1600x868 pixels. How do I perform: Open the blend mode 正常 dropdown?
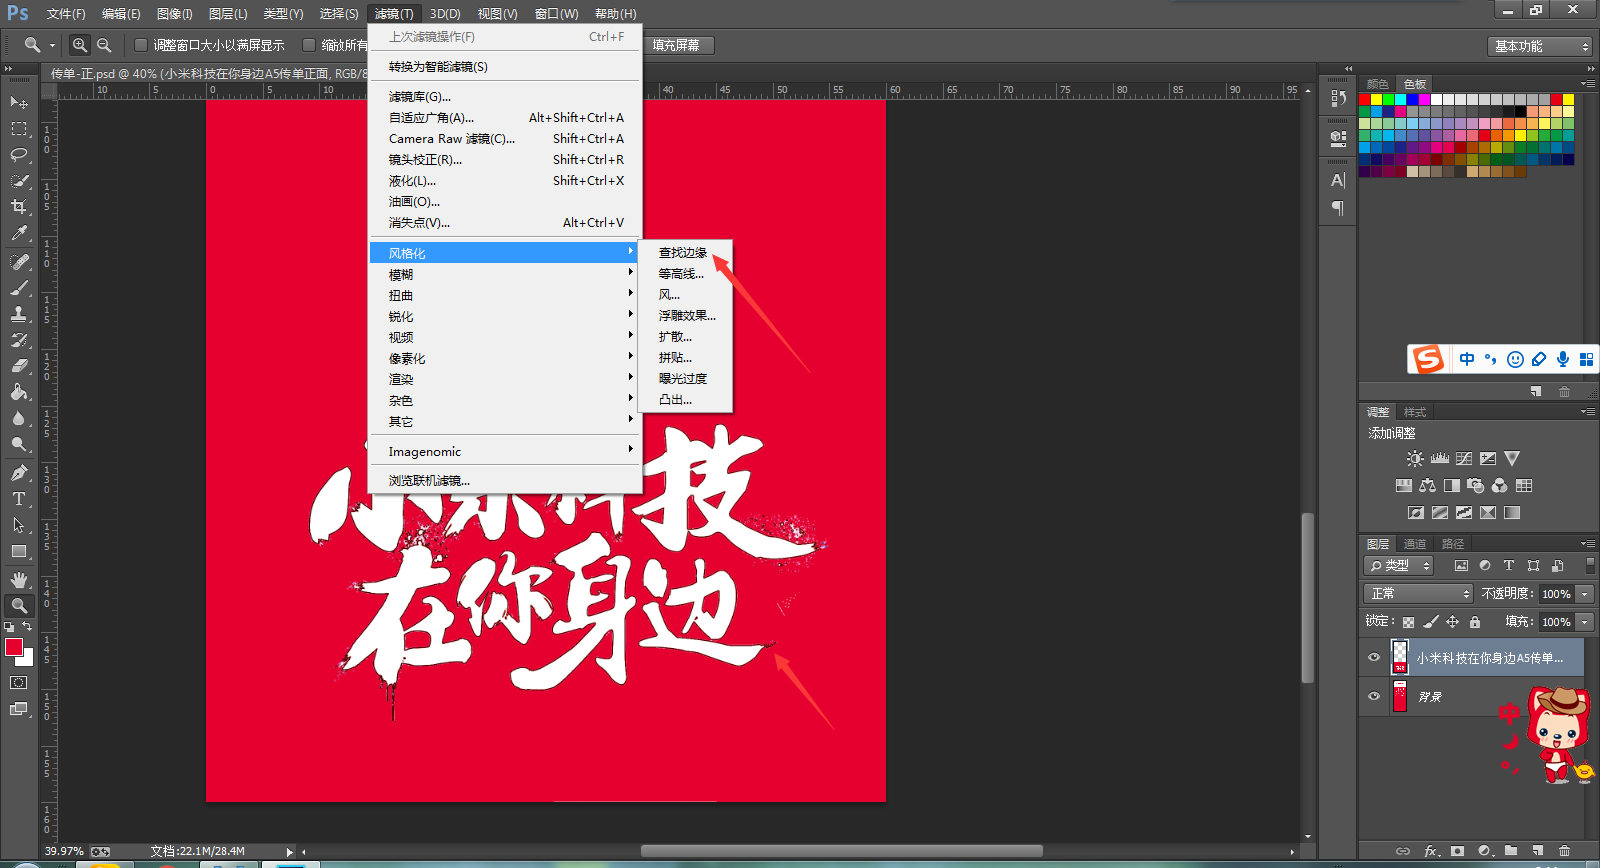point(1418,594)
